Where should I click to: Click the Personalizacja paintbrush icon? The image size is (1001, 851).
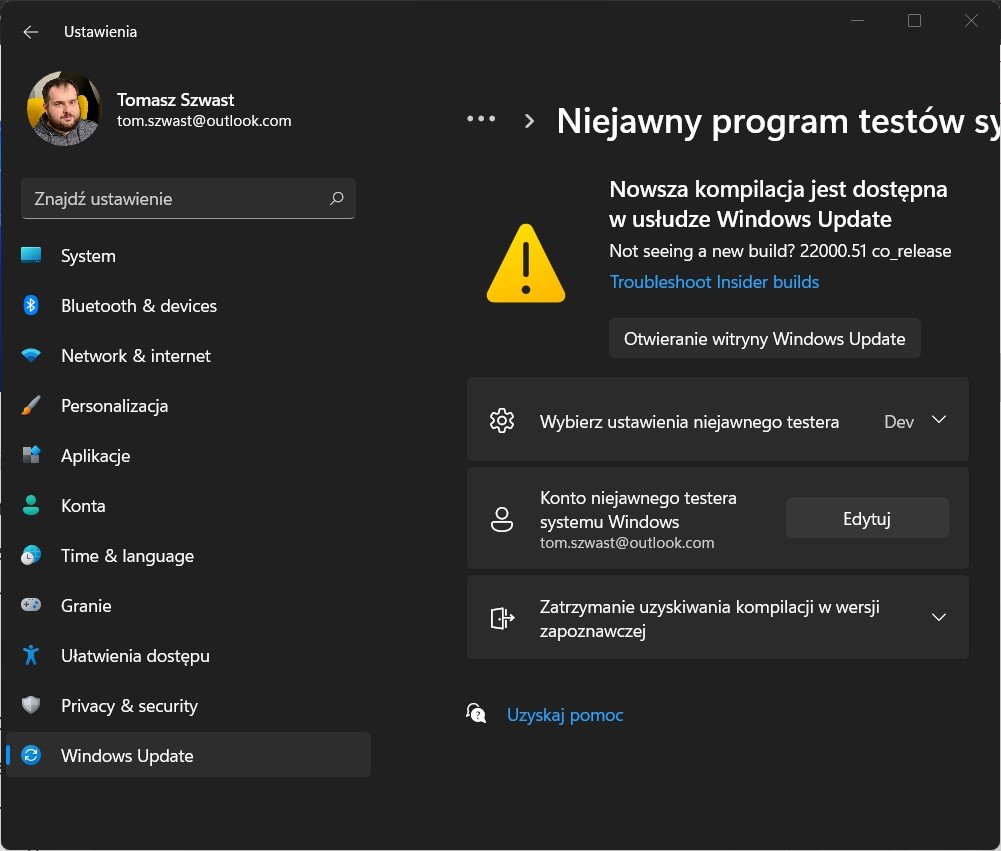[31, 405]
